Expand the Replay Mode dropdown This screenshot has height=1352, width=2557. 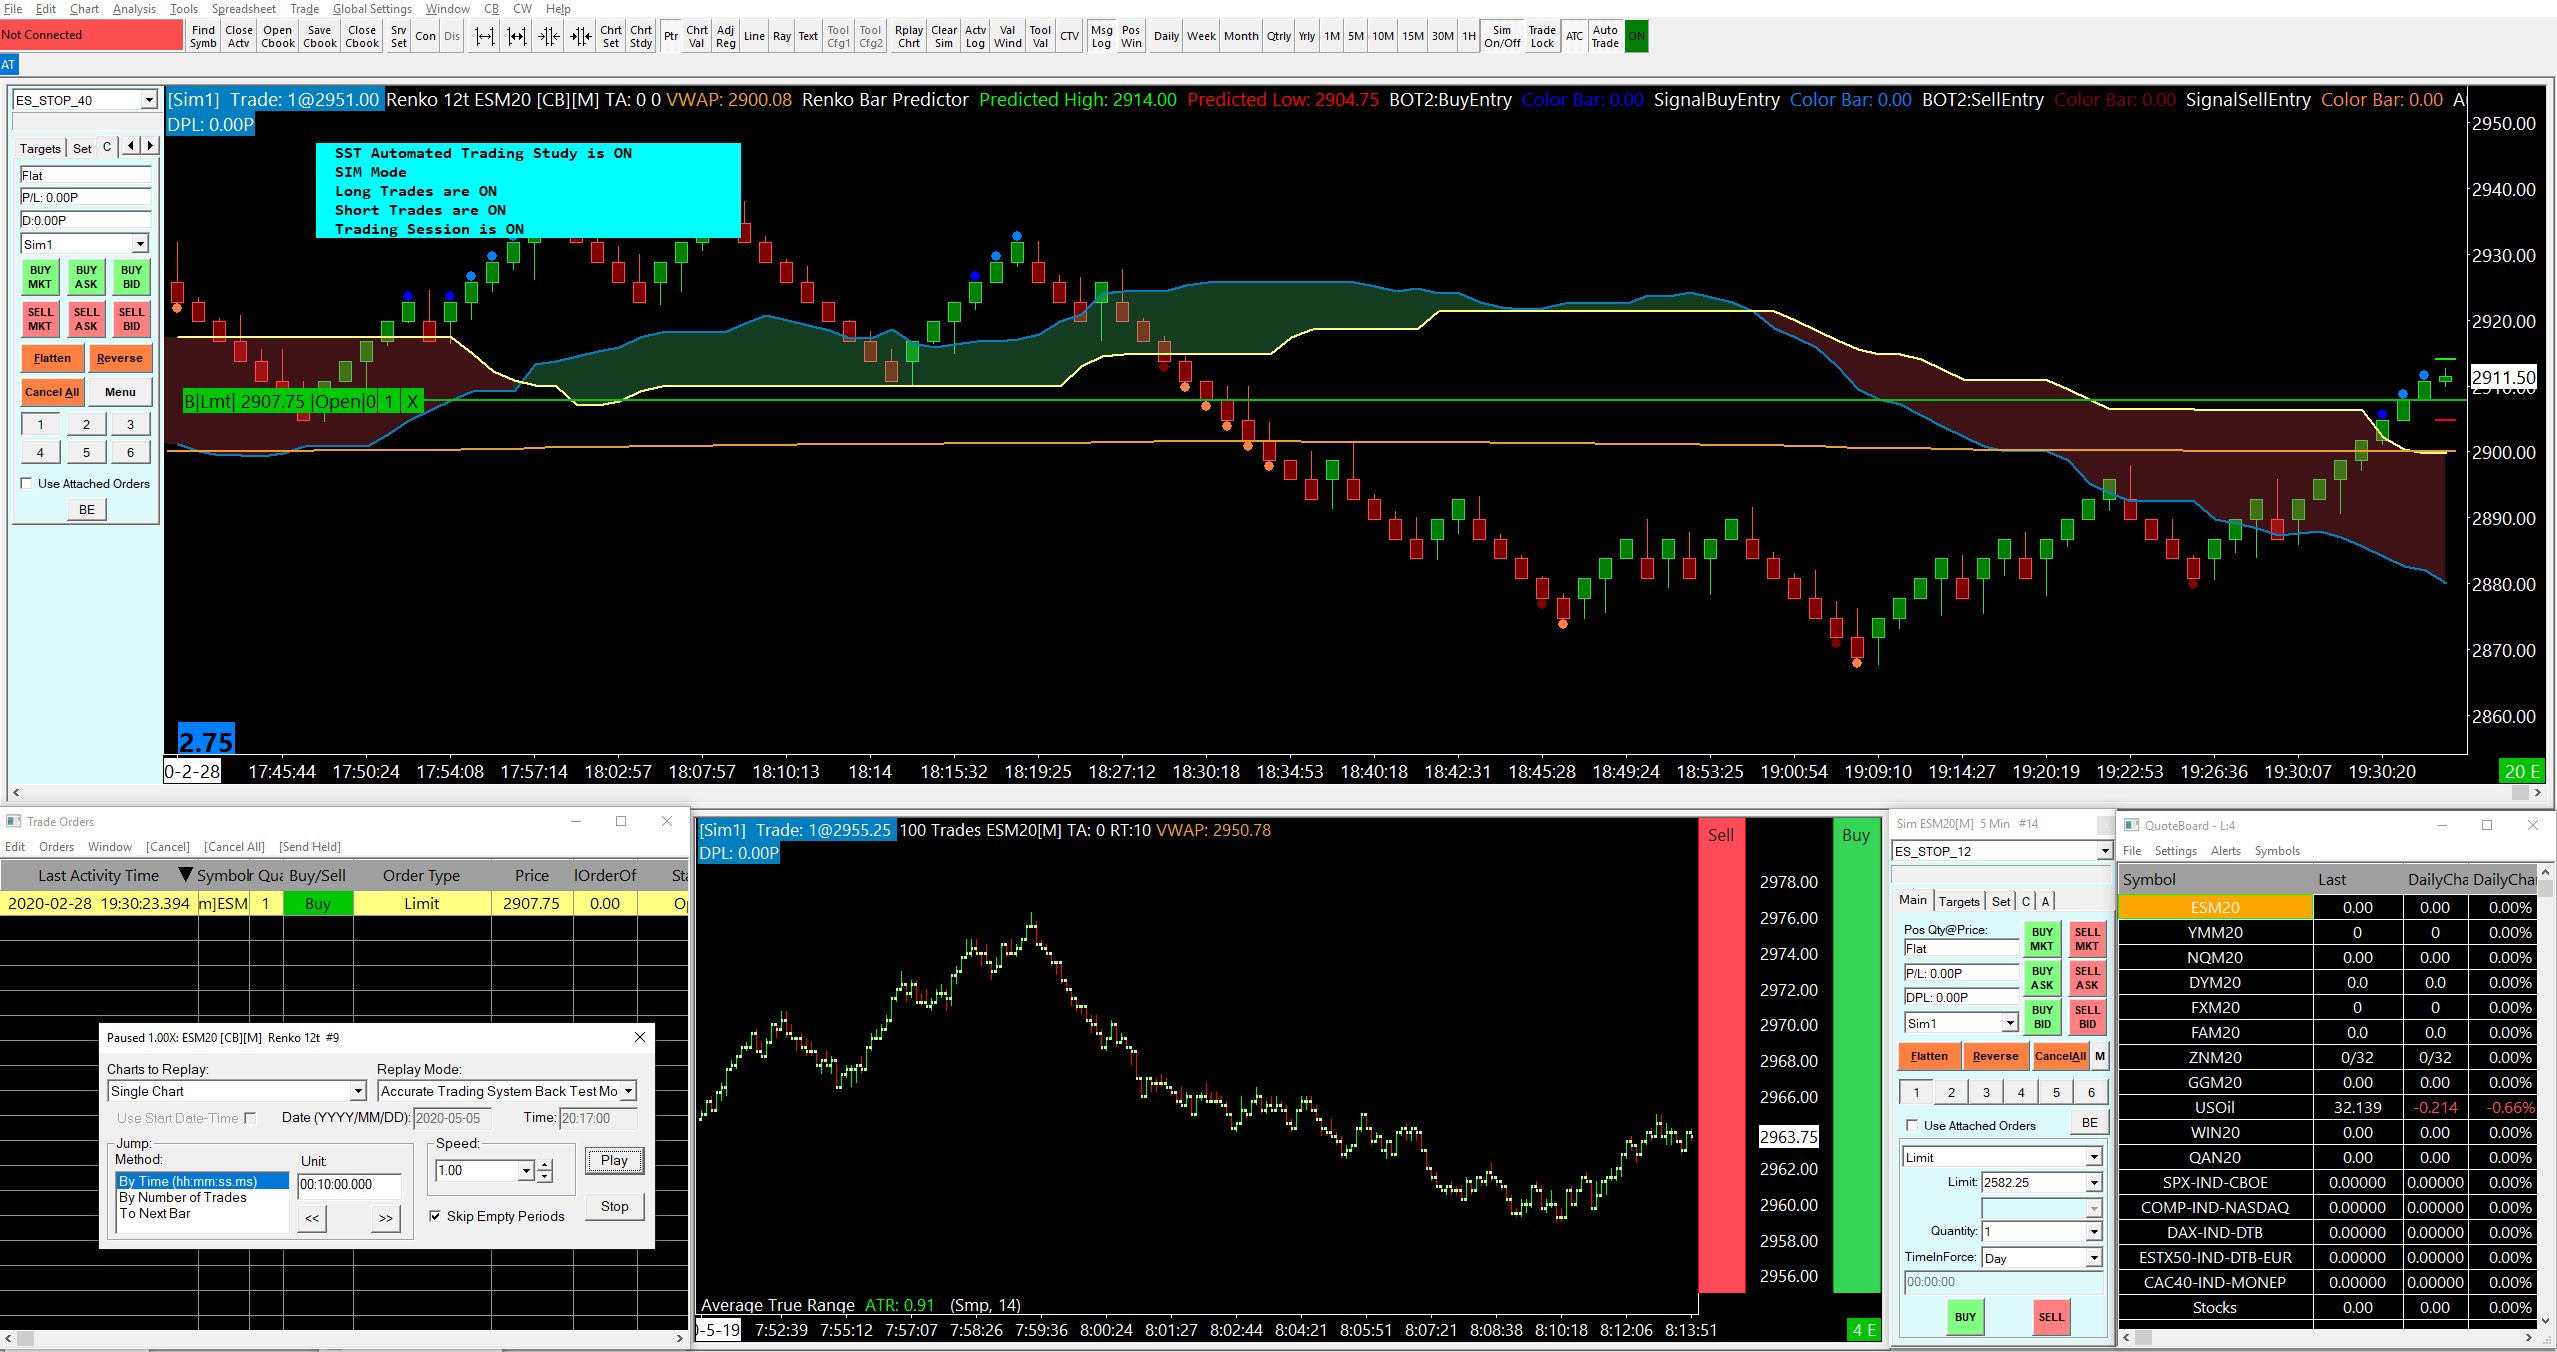629,1091
